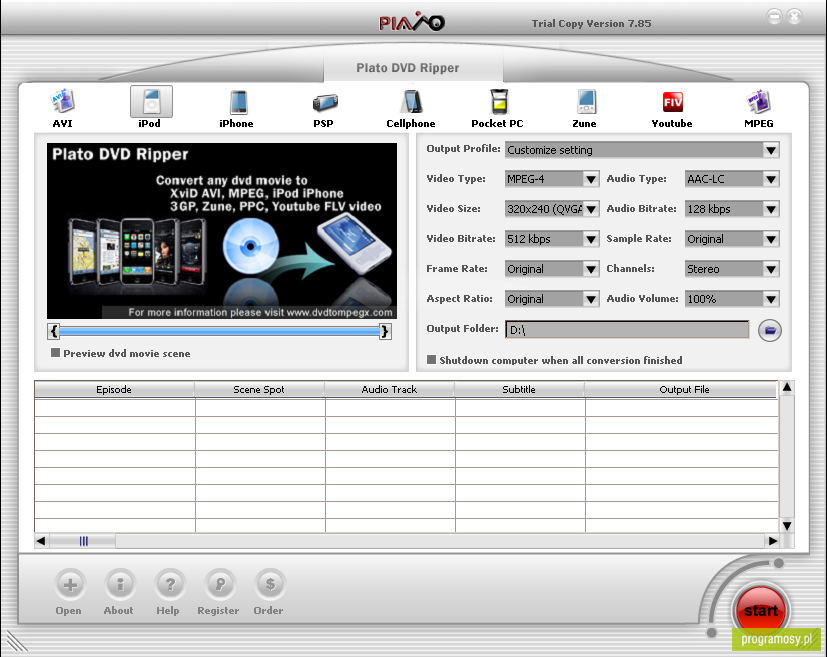827x657 pixels.
Task: Open a DVD with the Open button
Action: pyautogui.click(x=70, y=584)
